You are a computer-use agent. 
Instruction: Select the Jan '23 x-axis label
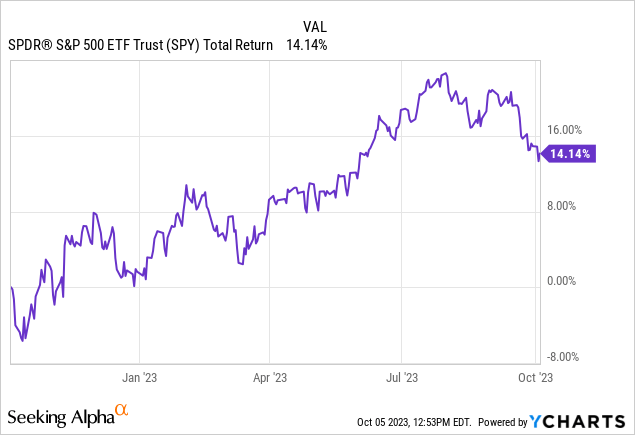click(138, 378)
